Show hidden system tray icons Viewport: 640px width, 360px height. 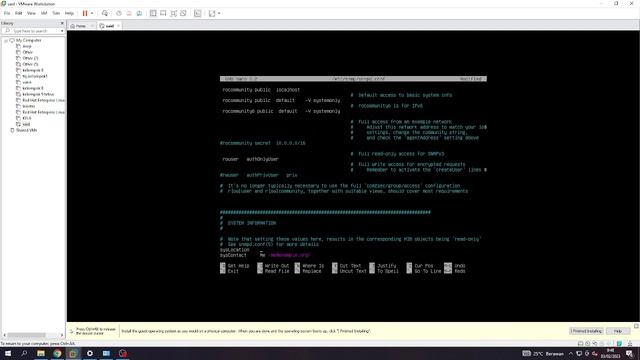pos(571,353)
